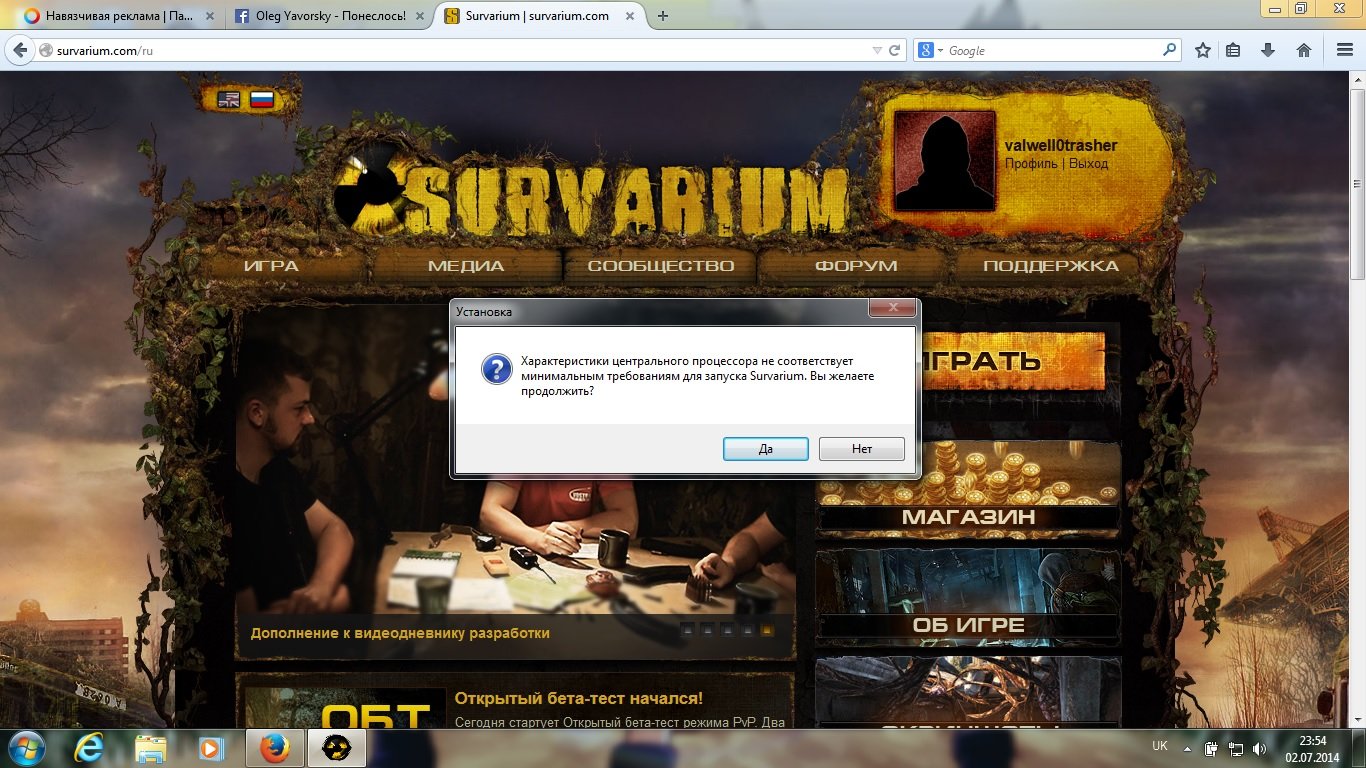The image size is (1366, 768).
Task: Show hidden tray icons with the up arrow
Action: tap(1187, 748)
